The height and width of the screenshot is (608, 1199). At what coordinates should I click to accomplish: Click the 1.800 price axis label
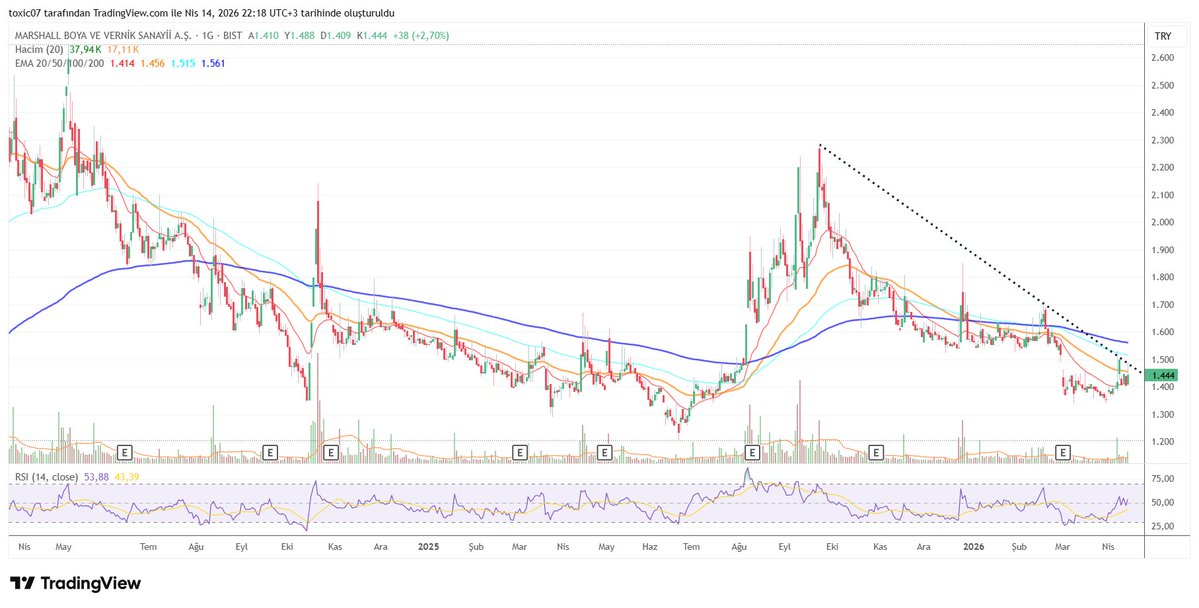click(x=1162, y=278)
